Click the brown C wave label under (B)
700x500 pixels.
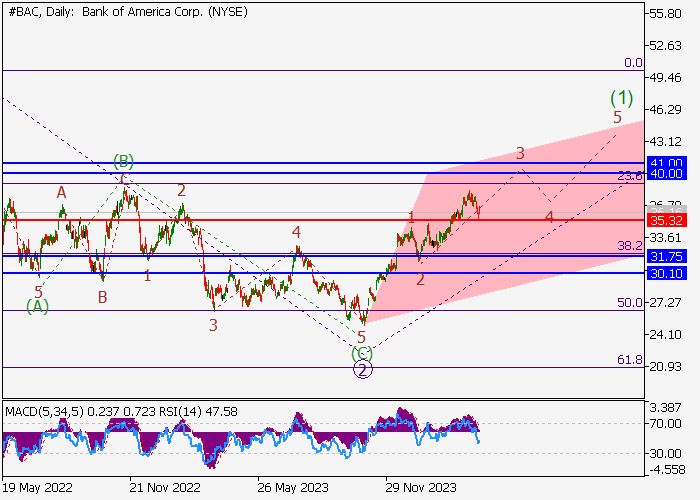pos(125,180)
